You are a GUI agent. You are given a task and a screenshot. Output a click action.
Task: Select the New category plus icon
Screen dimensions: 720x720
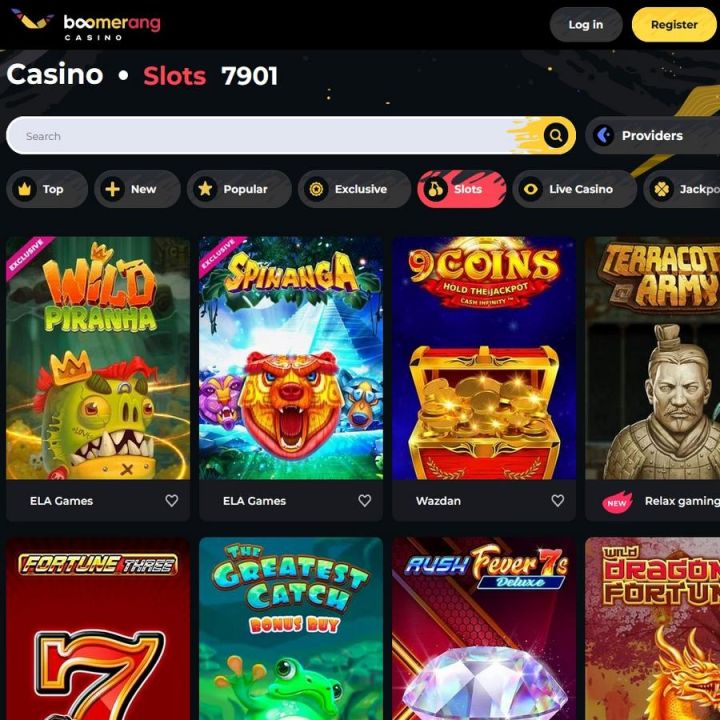[112, 189]
